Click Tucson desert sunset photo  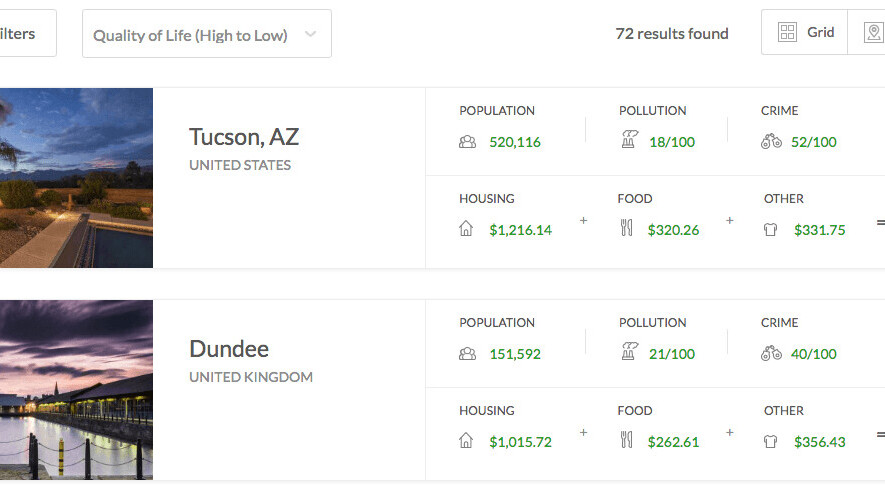click(76, 178)
